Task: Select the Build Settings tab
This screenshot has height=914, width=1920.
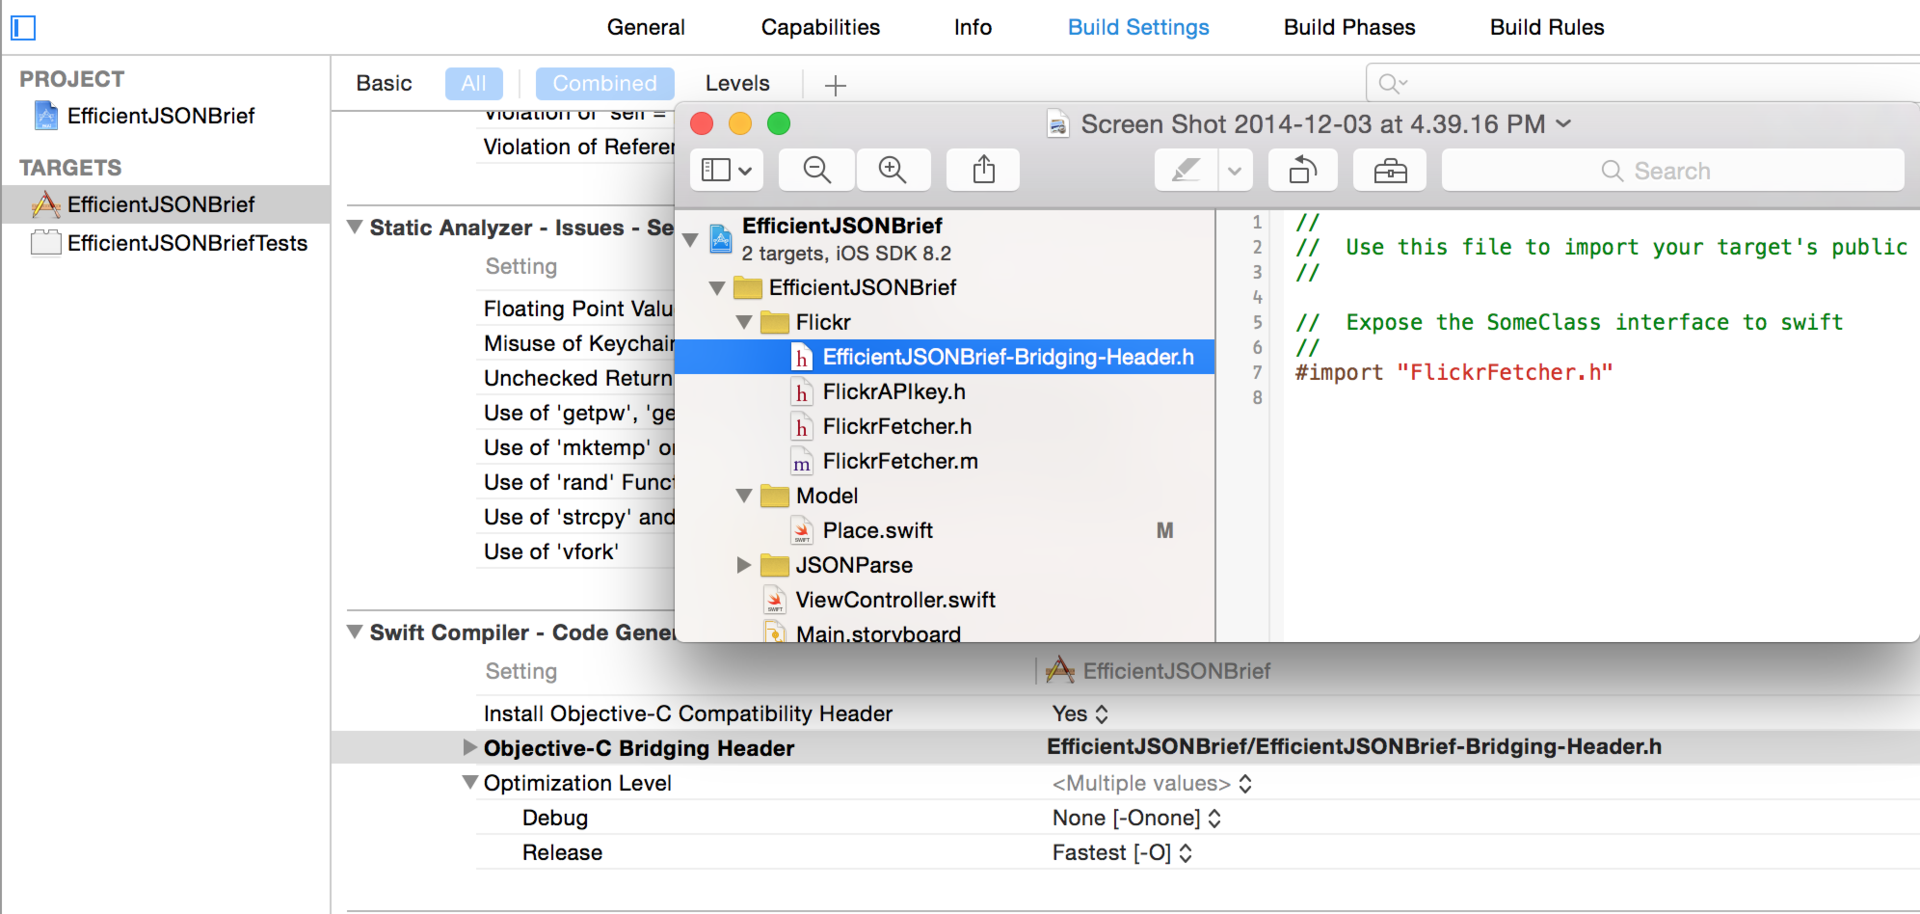Action: click(1138, 27)
